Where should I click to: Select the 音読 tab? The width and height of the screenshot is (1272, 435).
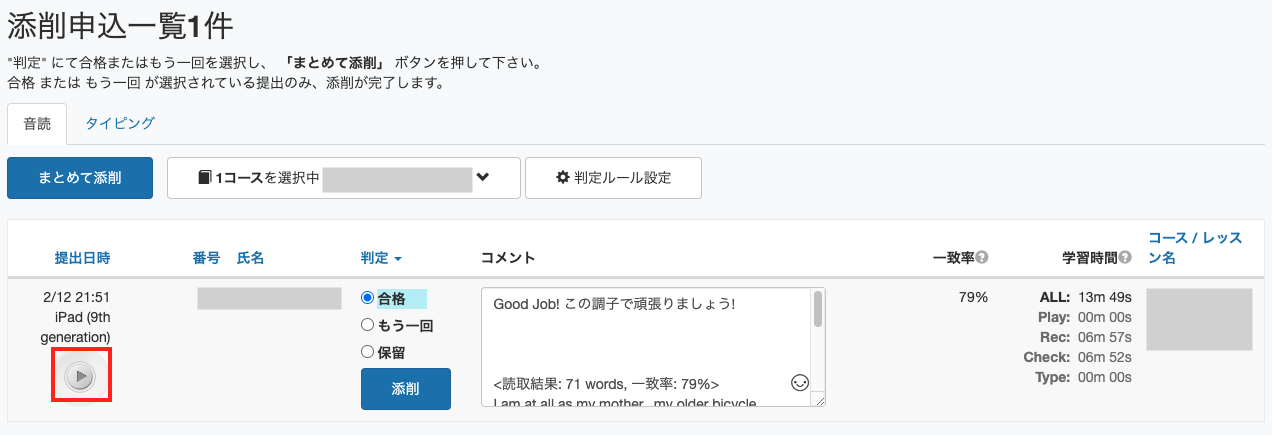click(37, 124)
